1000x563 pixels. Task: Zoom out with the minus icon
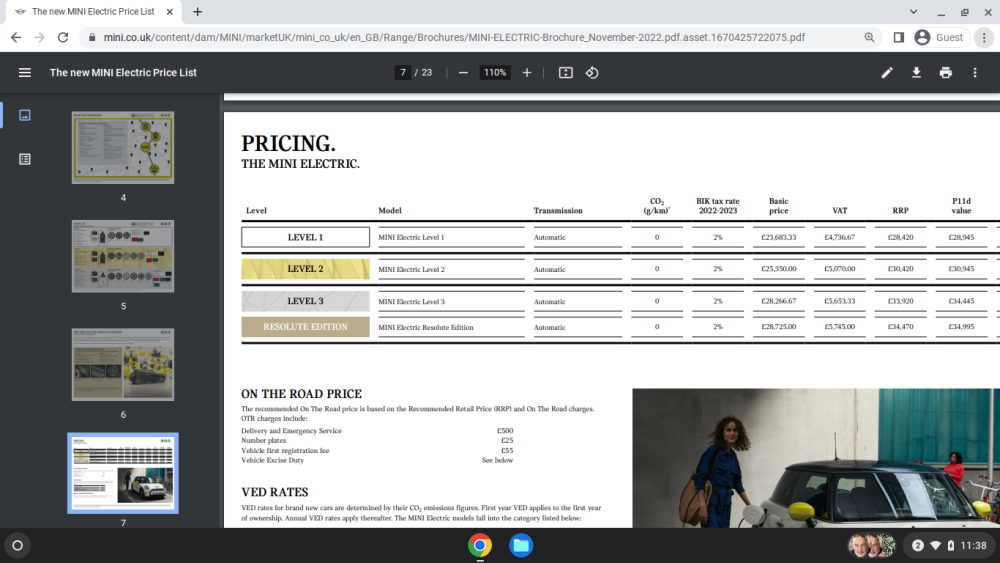(x=464, y=73)
